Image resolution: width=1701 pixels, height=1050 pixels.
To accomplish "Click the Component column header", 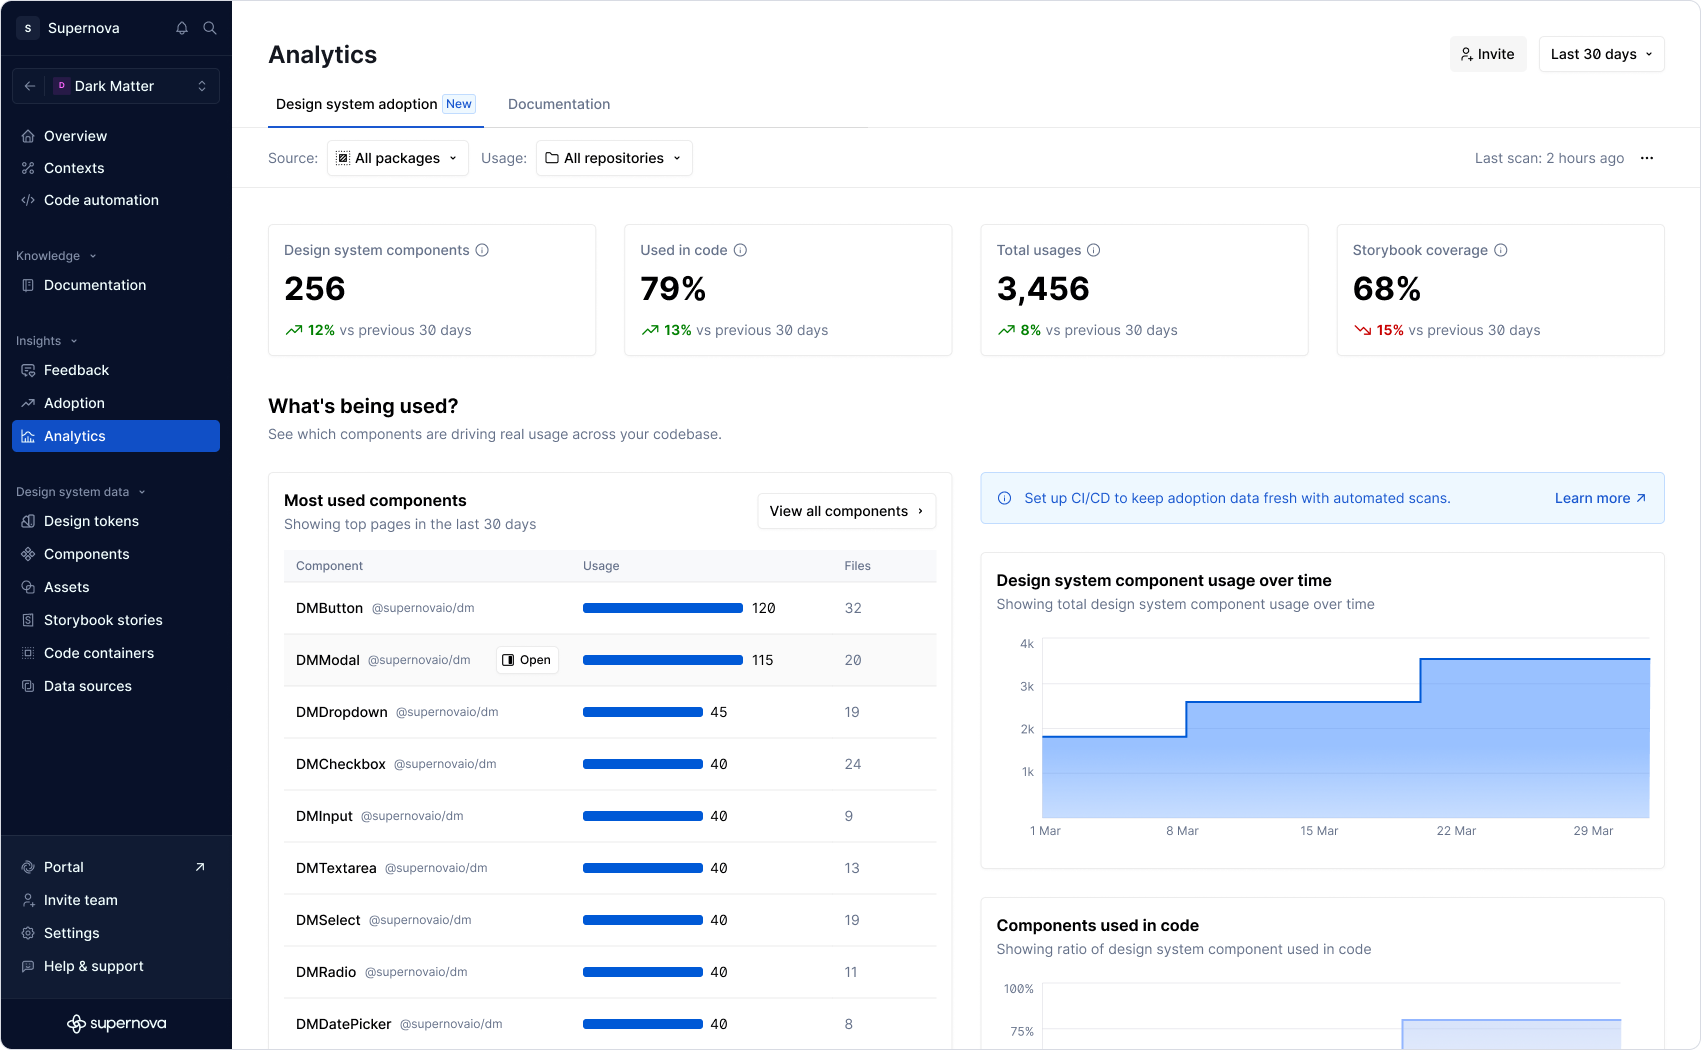I will pos(329,566).
